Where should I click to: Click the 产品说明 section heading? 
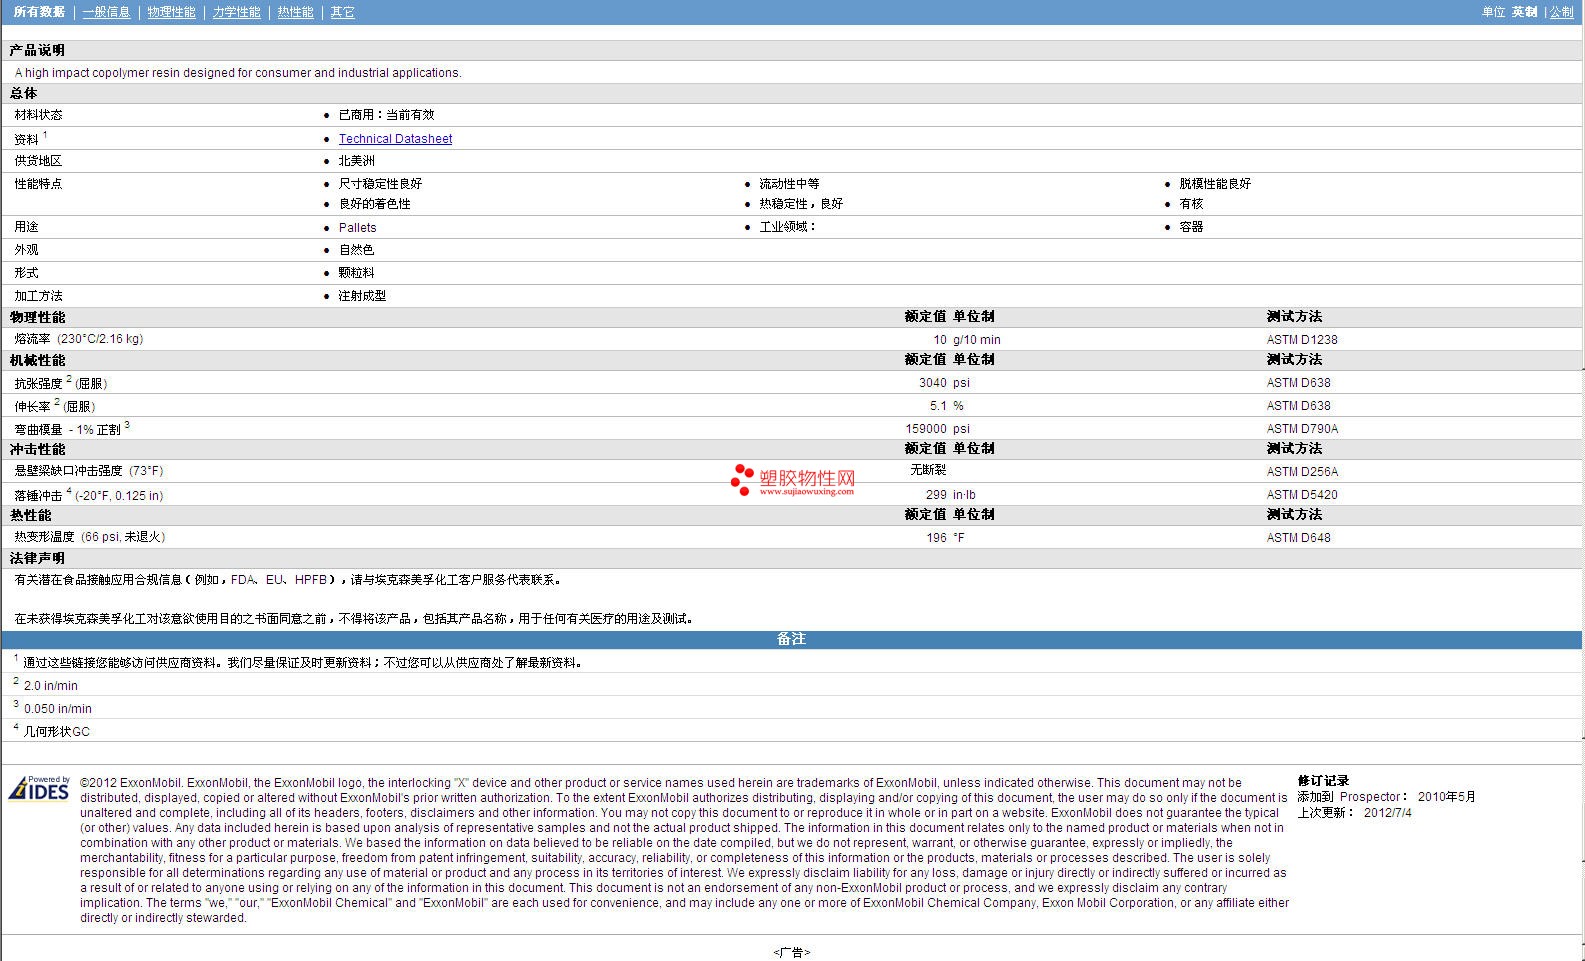(37, 50)
